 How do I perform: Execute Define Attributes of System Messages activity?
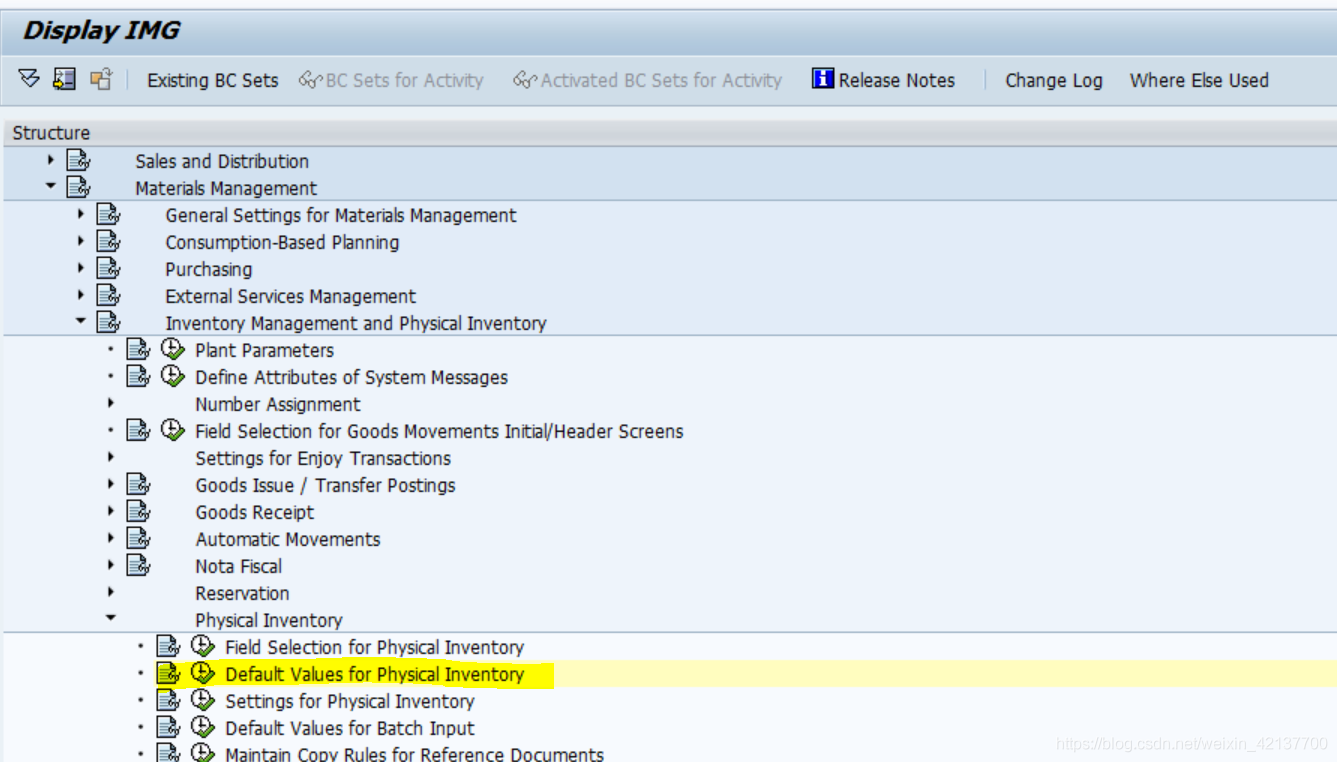[x=173, y=376]
